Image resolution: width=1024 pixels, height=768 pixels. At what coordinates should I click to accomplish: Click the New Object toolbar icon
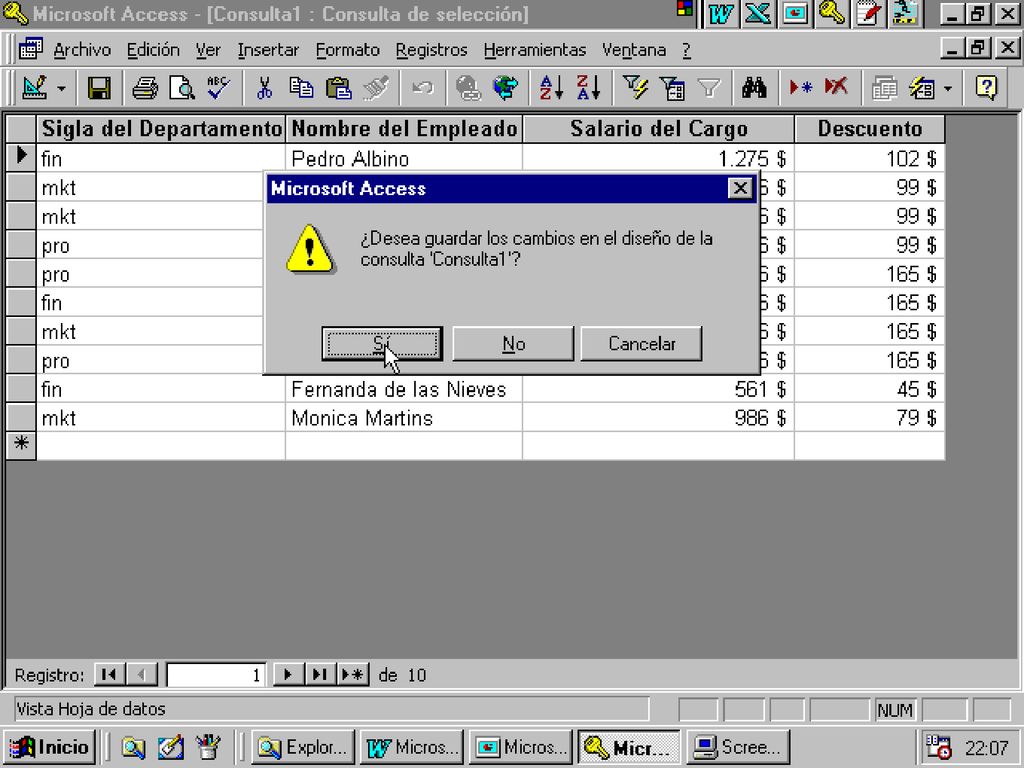pos(921,88)
